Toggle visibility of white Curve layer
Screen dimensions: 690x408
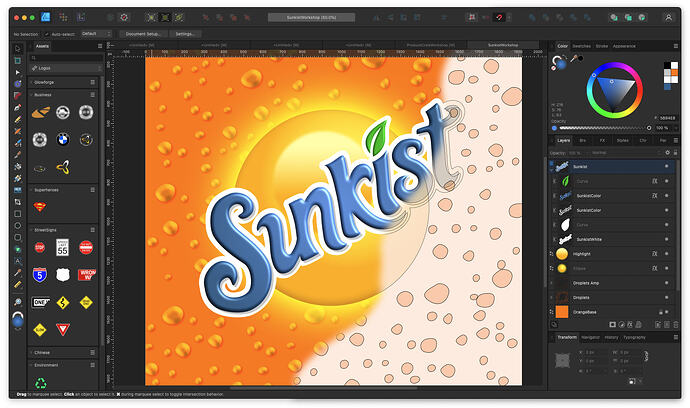pyautogui.click(x=666, y=224)
